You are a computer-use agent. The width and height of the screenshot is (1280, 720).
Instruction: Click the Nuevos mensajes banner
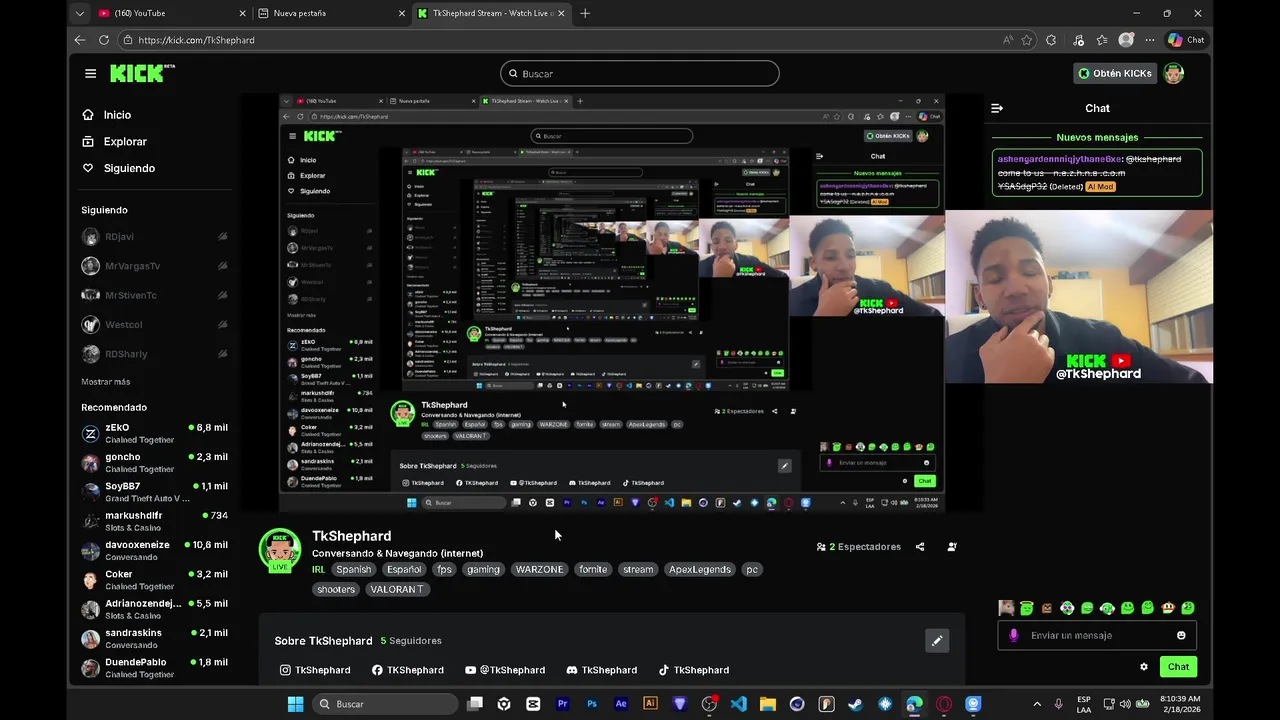[x=1097, y=137]
